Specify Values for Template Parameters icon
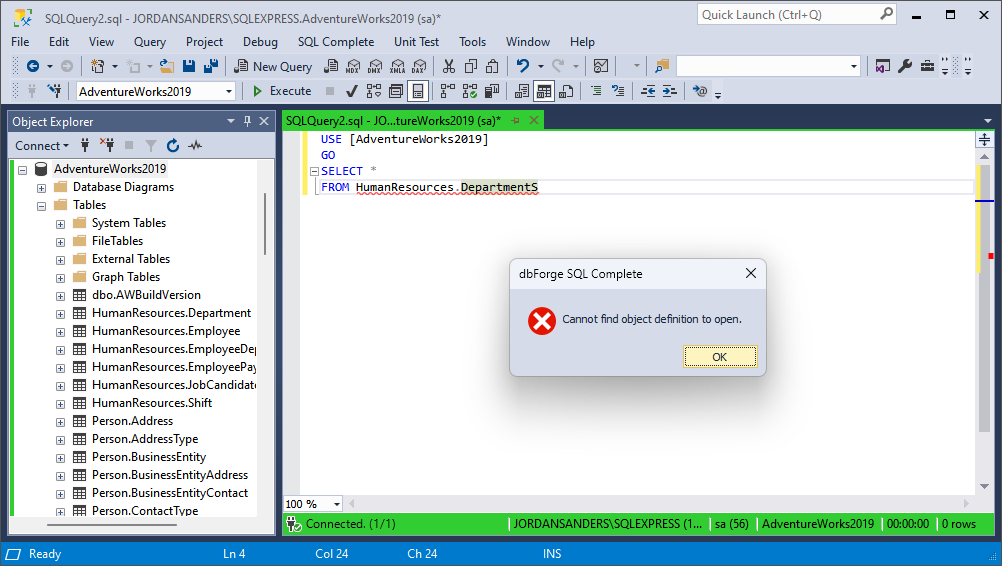 pyautogui.click(x=700, y=91)
